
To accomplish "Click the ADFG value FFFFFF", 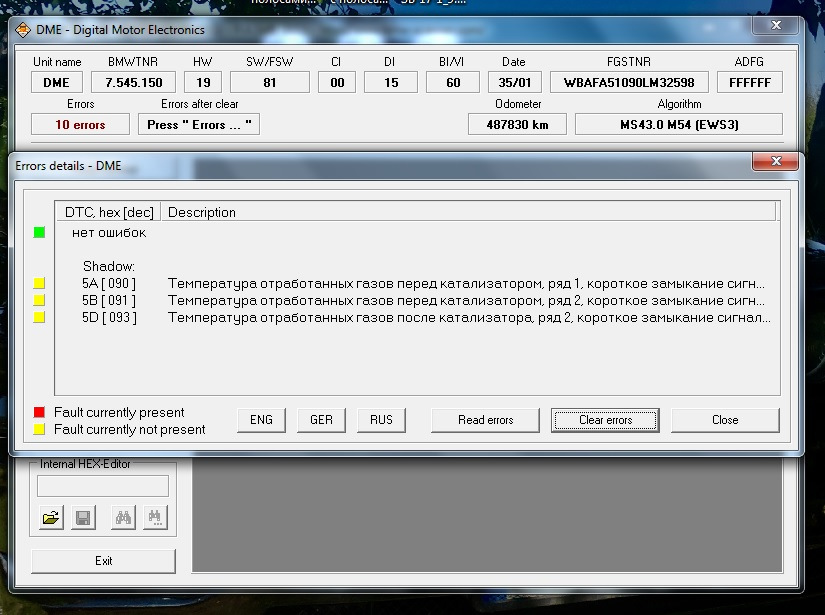I will (750, 83).
